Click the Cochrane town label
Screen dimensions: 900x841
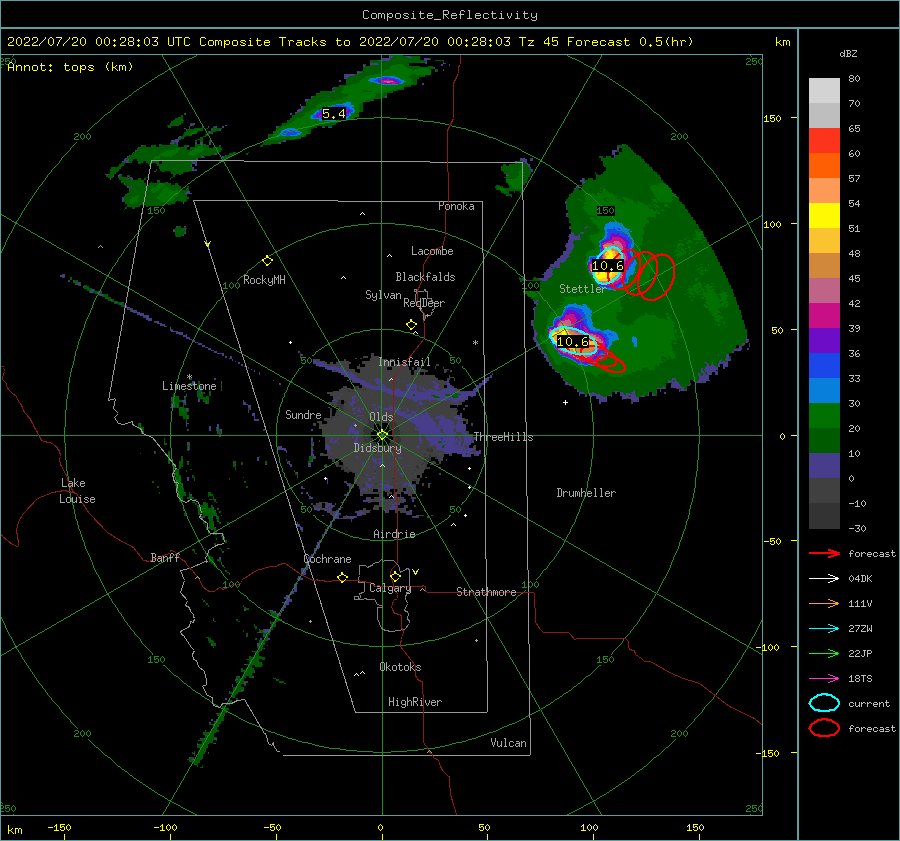(327, 559)
